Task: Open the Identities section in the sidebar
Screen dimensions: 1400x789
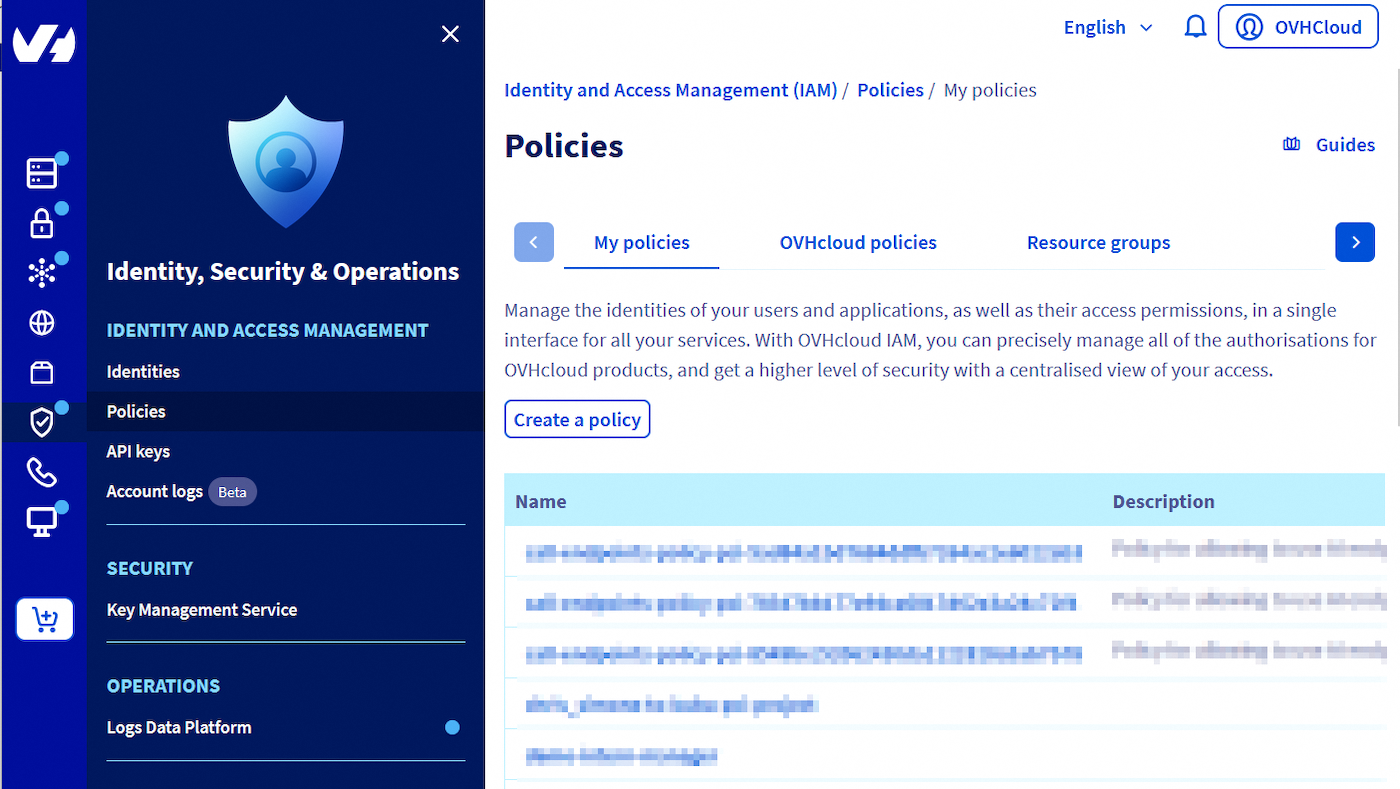Action: tap(143, 371)
